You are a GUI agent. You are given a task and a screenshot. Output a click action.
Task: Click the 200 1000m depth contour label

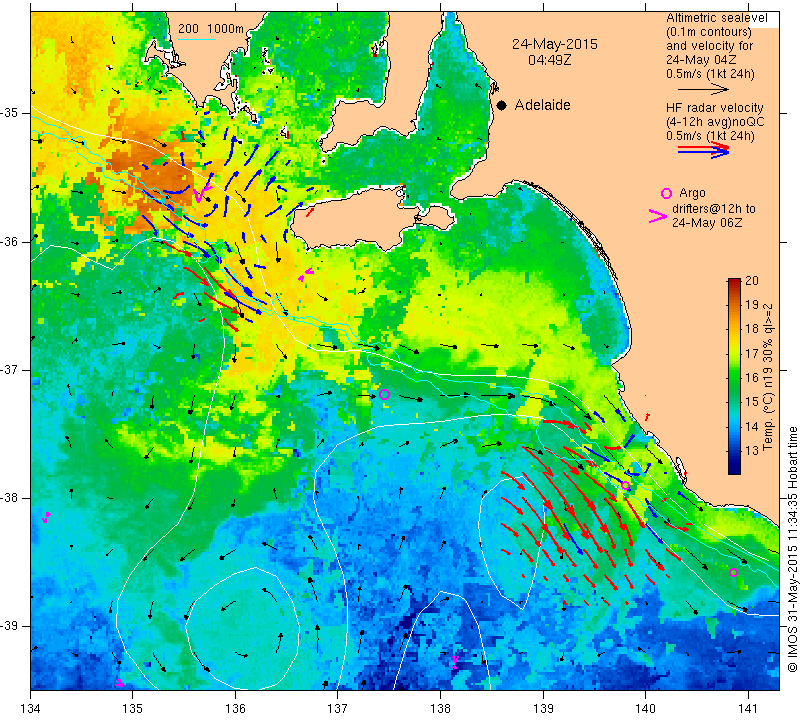pyautogui.click(x=211, y=29)
